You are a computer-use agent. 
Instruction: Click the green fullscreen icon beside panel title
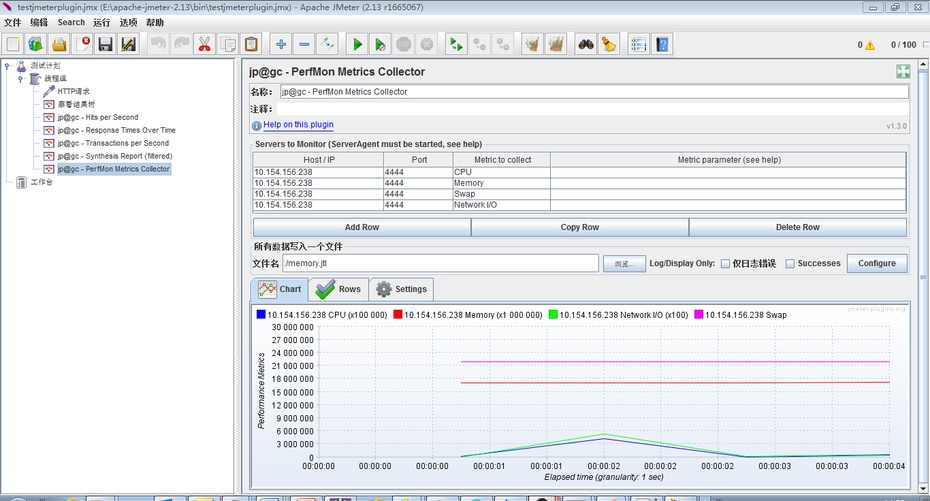tap(903, 72)
